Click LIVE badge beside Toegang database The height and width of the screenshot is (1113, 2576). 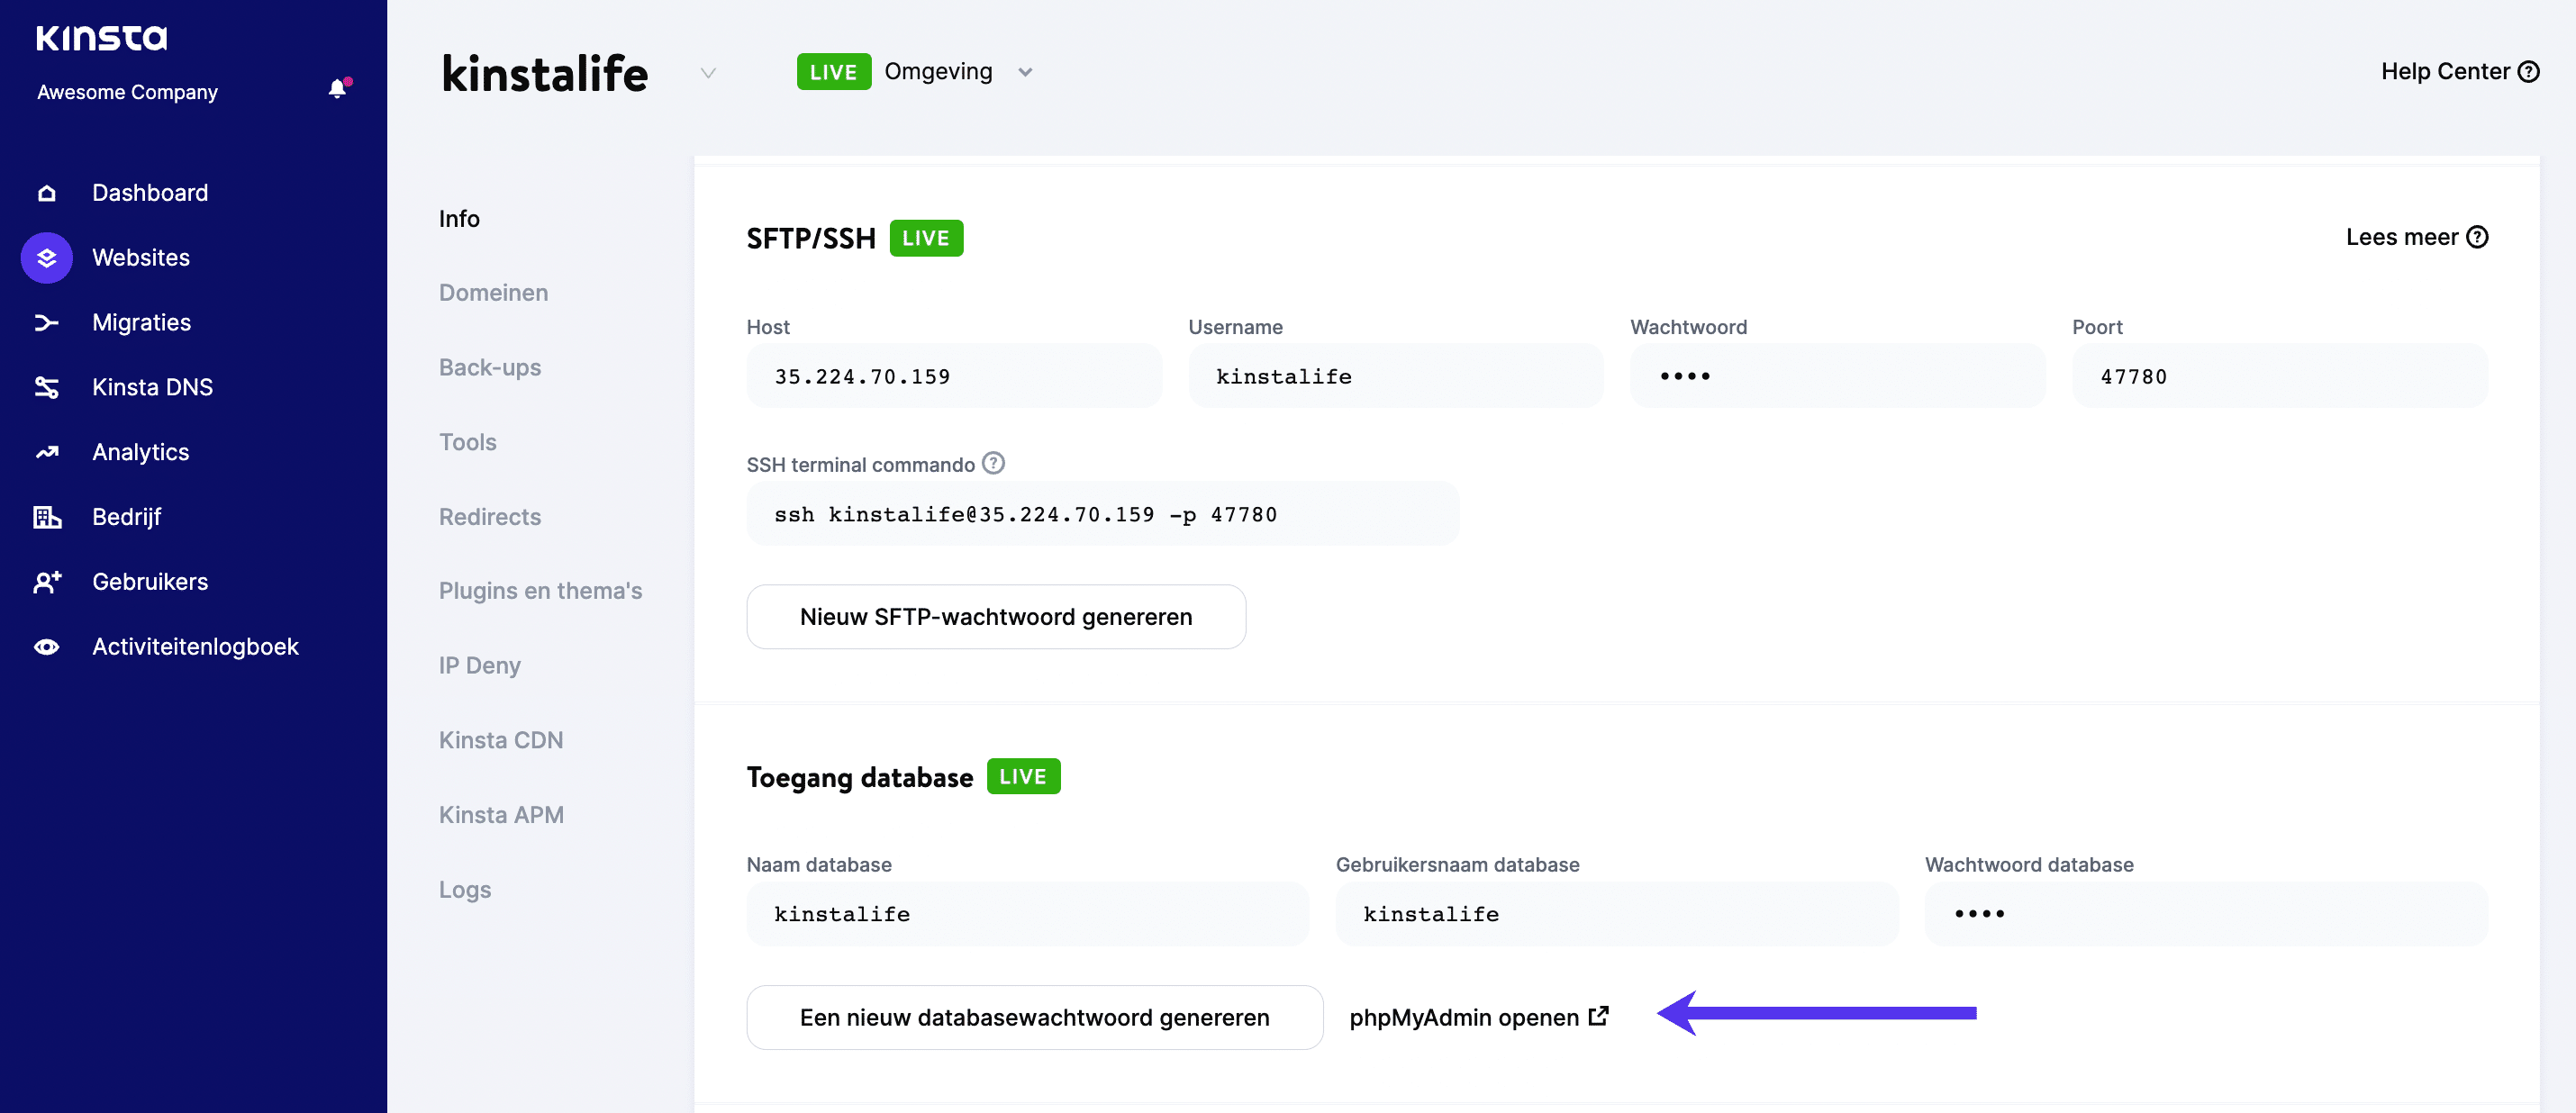tap(1023, 777)
